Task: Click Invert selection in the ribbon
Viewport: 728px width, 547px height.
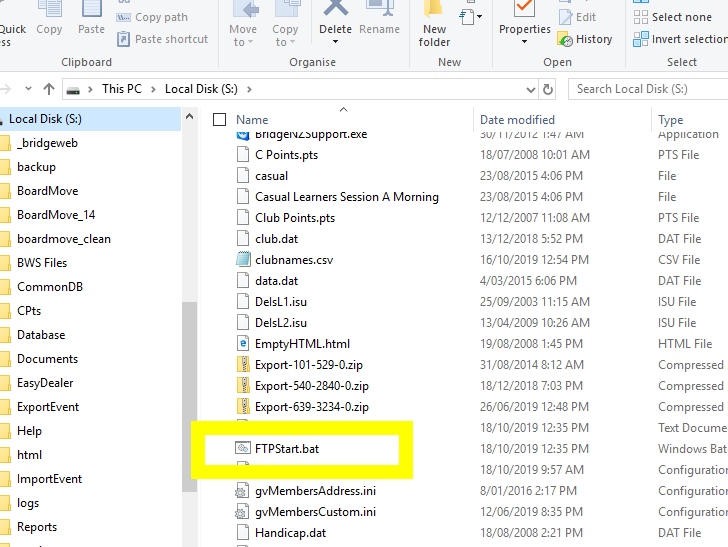Action: (x=680, y=39)
